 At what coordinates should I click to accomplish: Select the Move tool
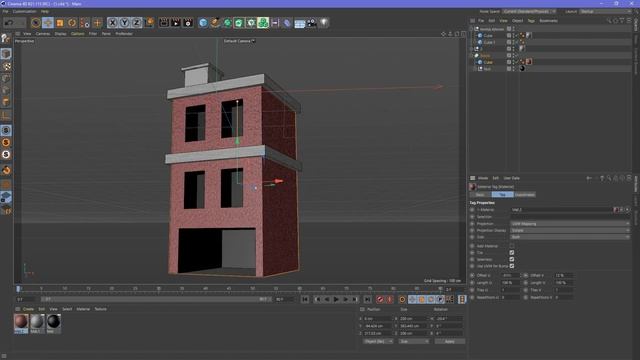[48, 22]
